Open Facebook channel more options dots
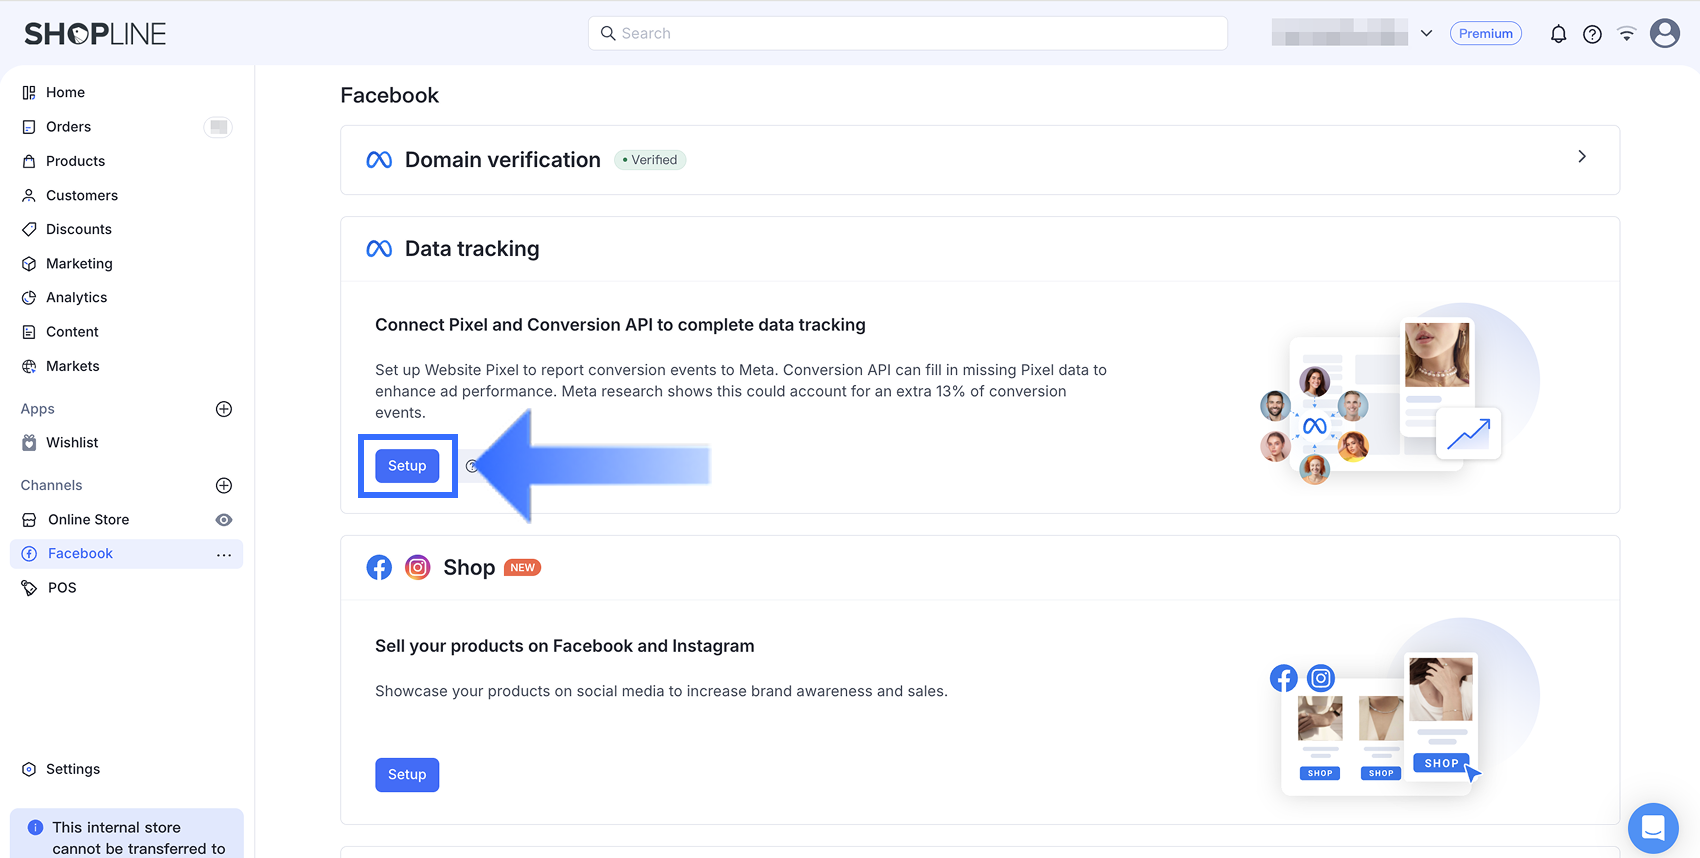This screenshot has width=1700, height=858. click(224, 554)
